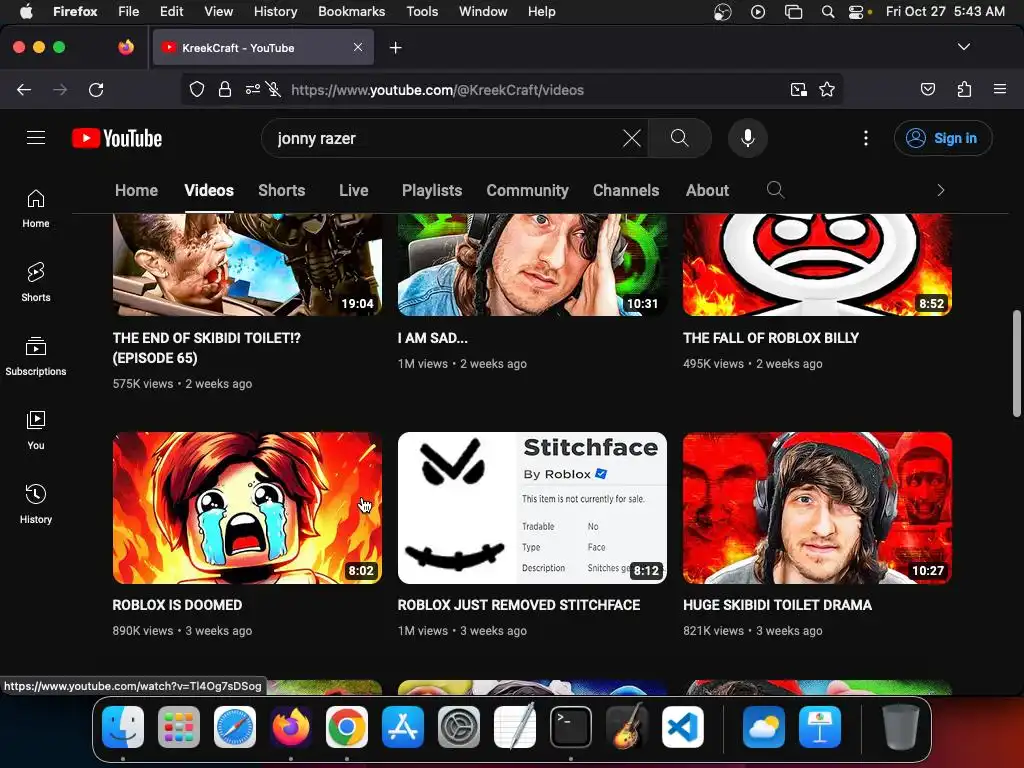Click the page vertical scrollbar
This screenshot has height=768, width=1024.
click(1016, 362)
